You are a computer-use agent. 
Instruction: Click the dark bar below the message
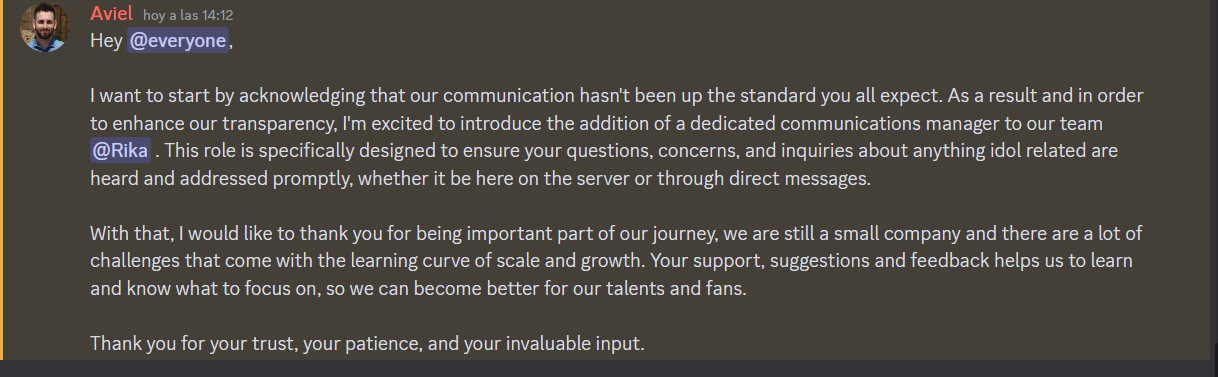[609, 369]
